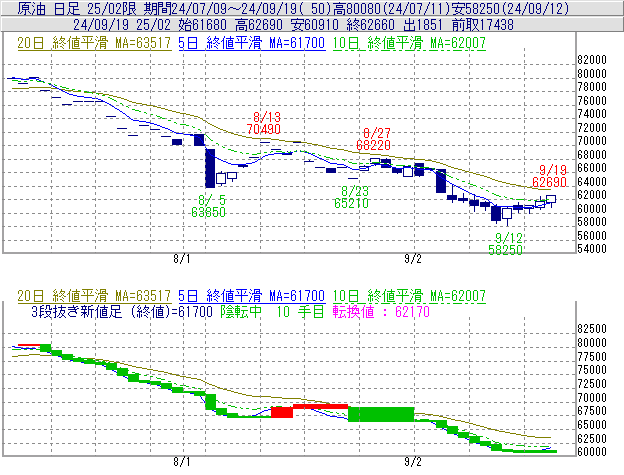Click the 始61680 opening price value
Viewport: 624px width, 475px height.
[203, 25]
